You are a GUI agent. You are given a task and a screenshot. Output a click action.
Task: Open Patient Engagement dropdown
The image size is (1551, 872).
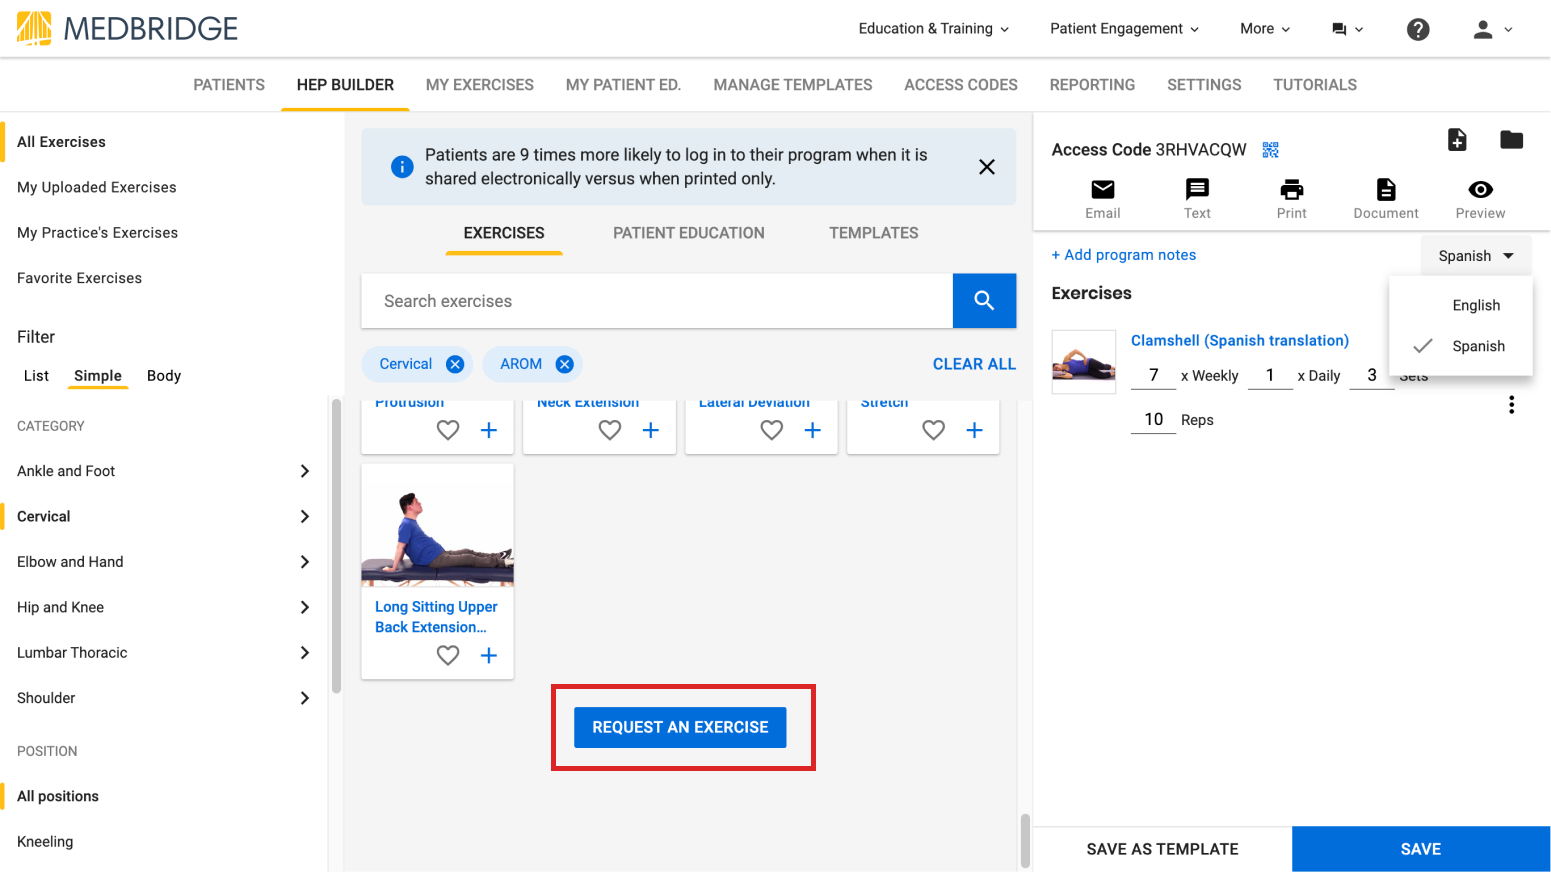(x=1124, y=29)
